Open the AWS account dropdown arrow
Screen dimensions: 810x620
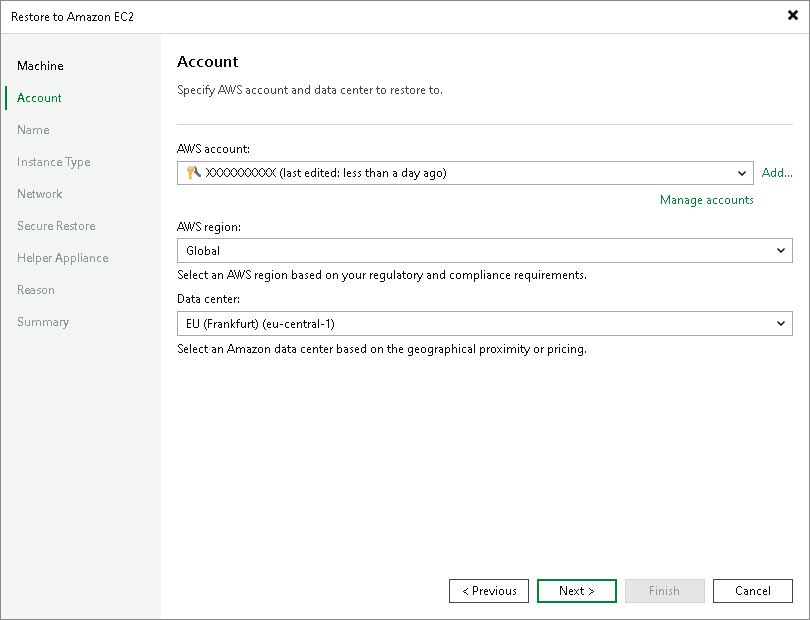741,173
